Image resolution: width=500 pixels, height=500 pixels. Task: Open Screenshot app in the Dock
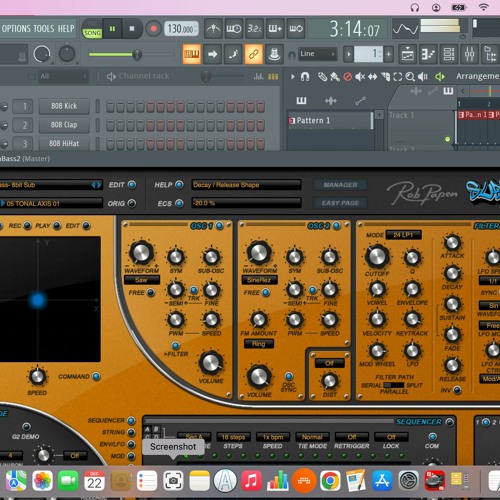(173, 481)
